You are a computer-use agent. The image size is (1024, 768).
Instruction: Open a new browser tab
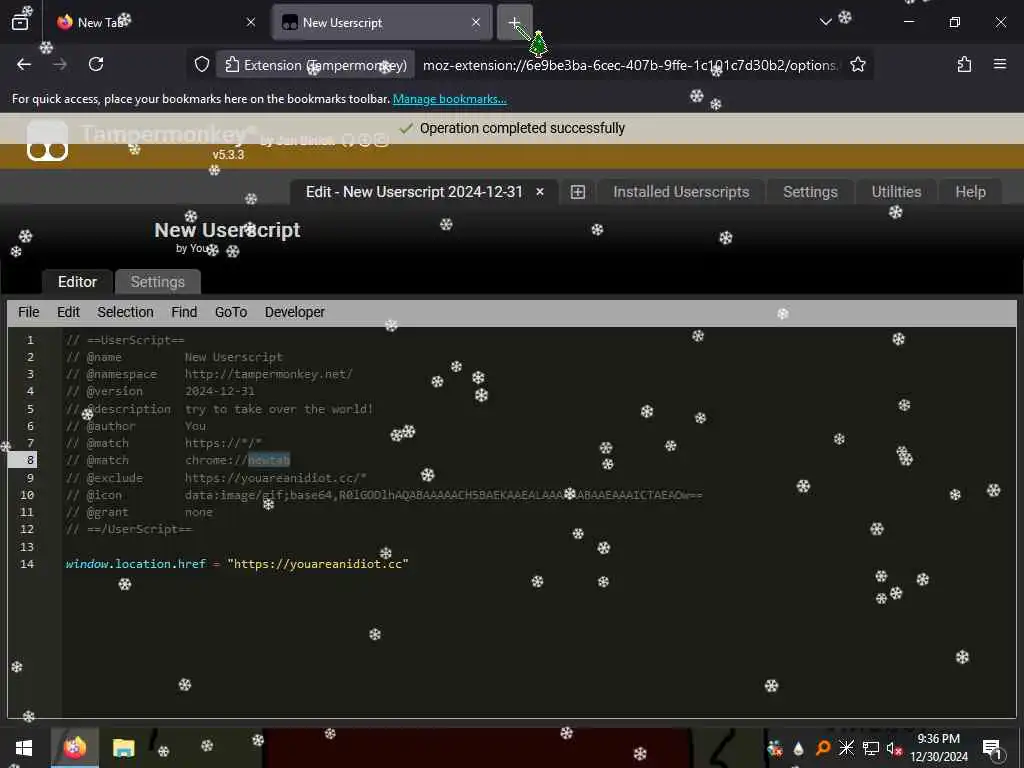click(515, 22)
